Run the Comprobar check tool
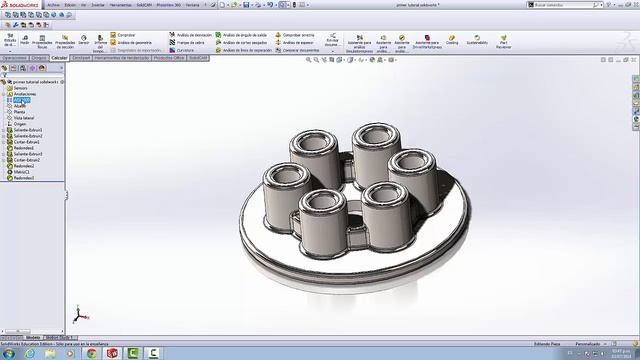The width and height of the screenshot is (640, 360). [x=122, y=35]
